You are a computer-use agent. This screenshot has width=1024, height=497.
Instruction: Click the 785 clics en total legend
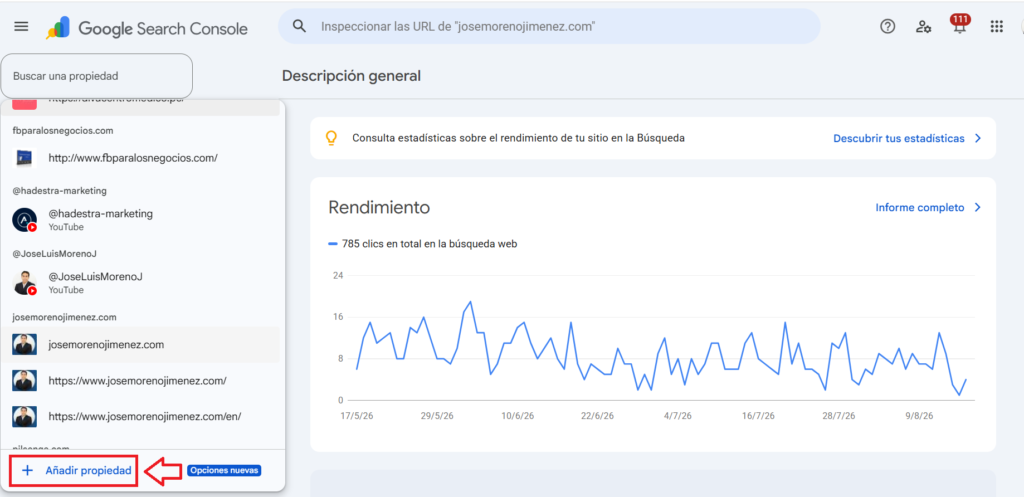tap(423, 244)
